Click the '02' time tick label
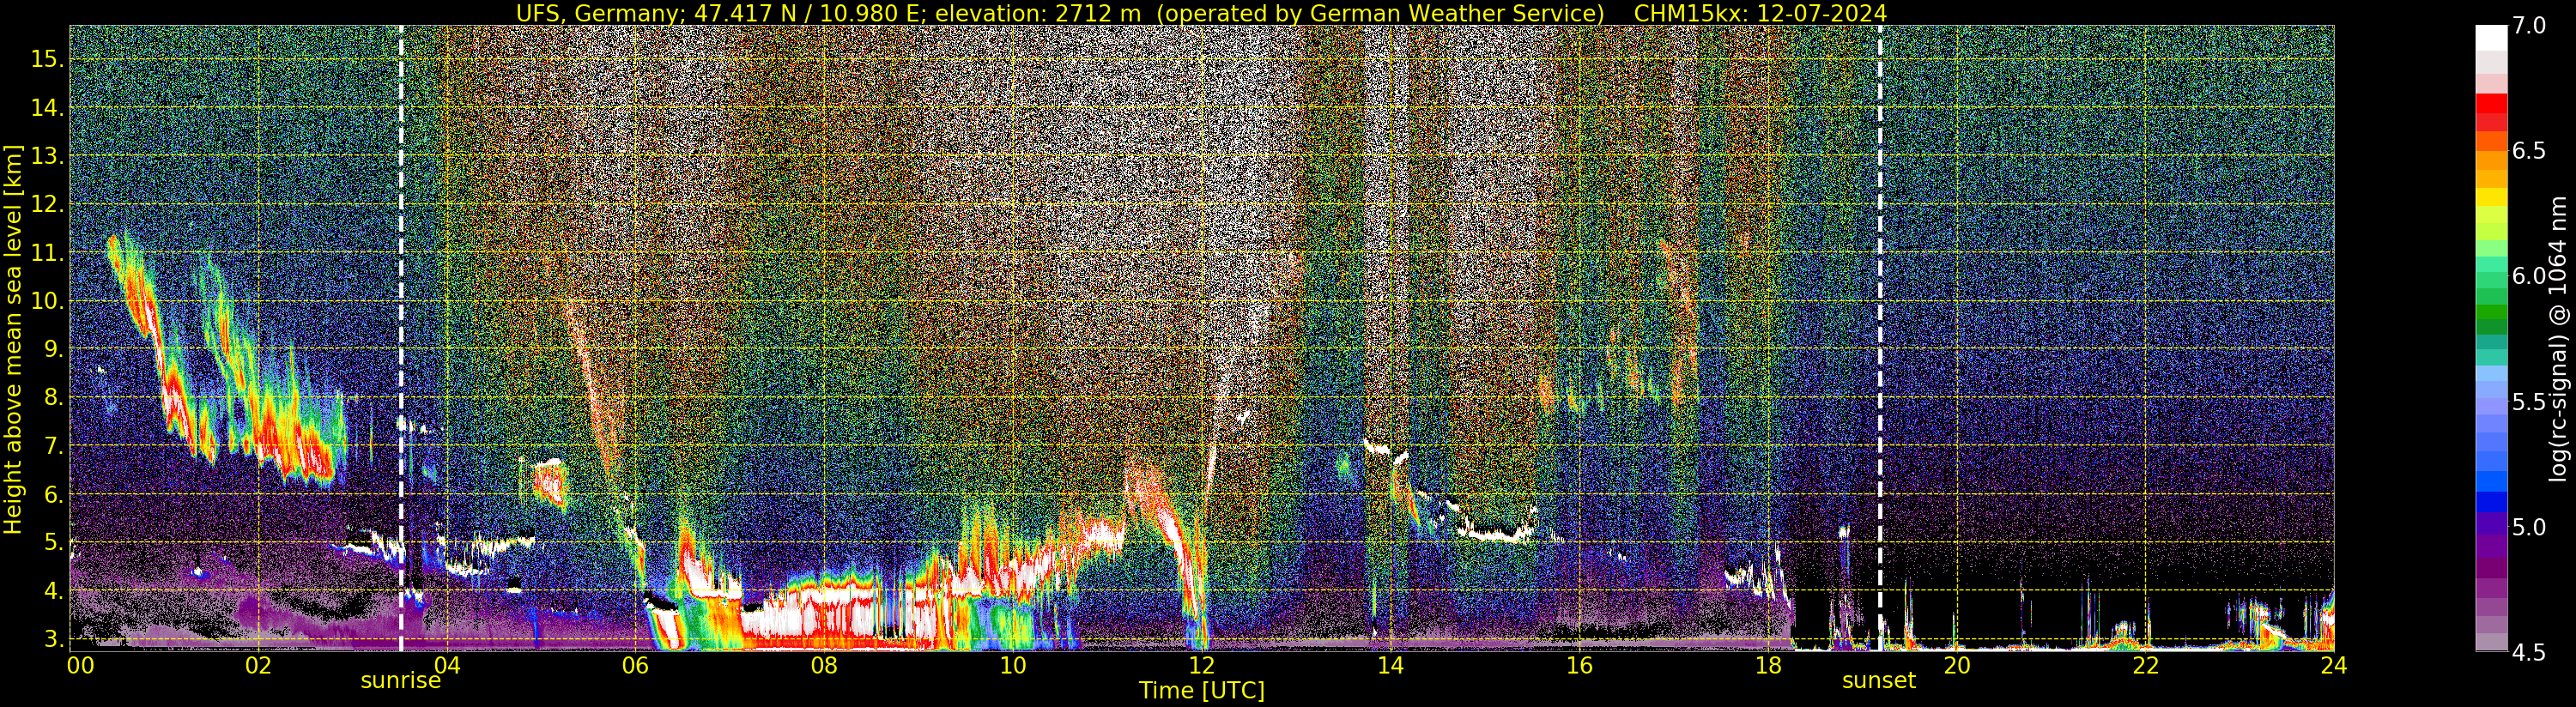The image size is (2576, 707). pos(258,666)
